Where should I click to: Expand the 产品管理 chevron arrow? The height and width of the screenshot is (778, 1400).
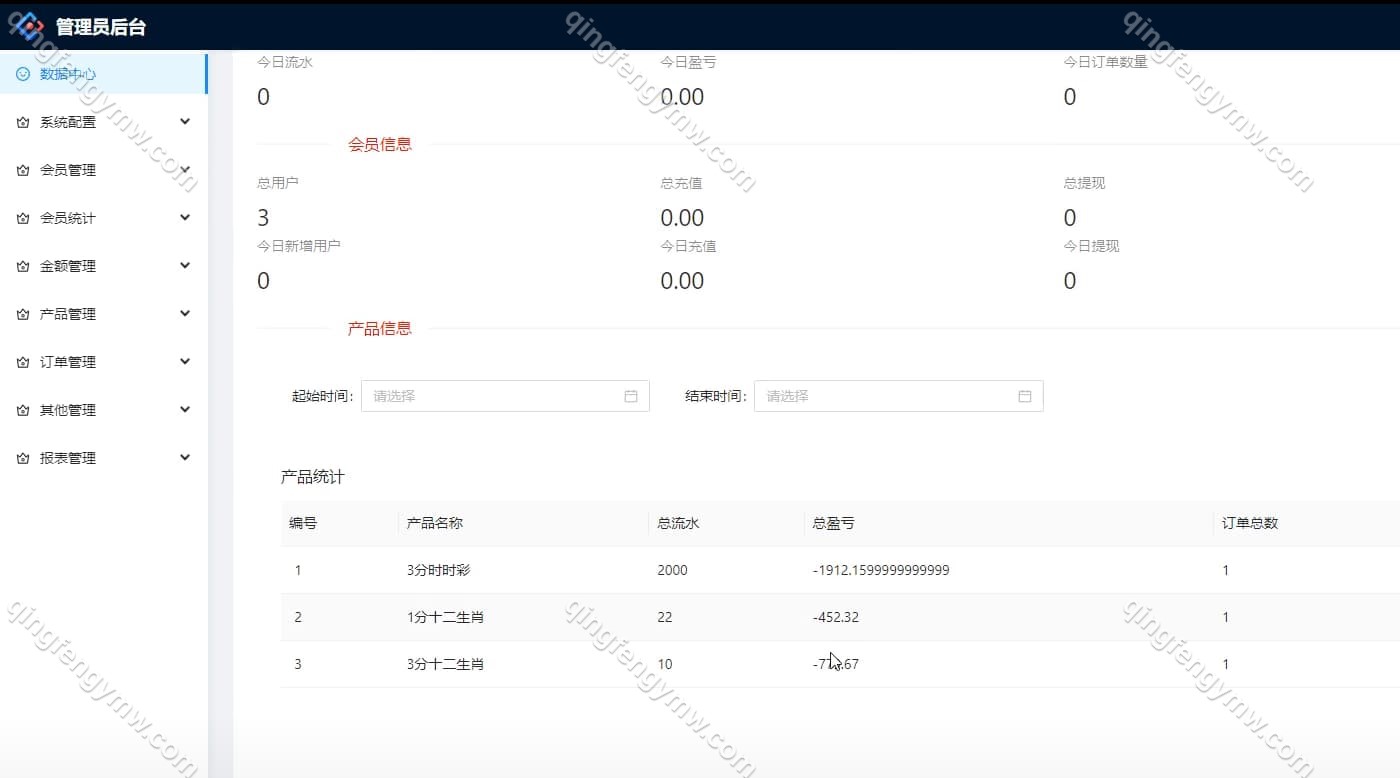pos(185,313)
